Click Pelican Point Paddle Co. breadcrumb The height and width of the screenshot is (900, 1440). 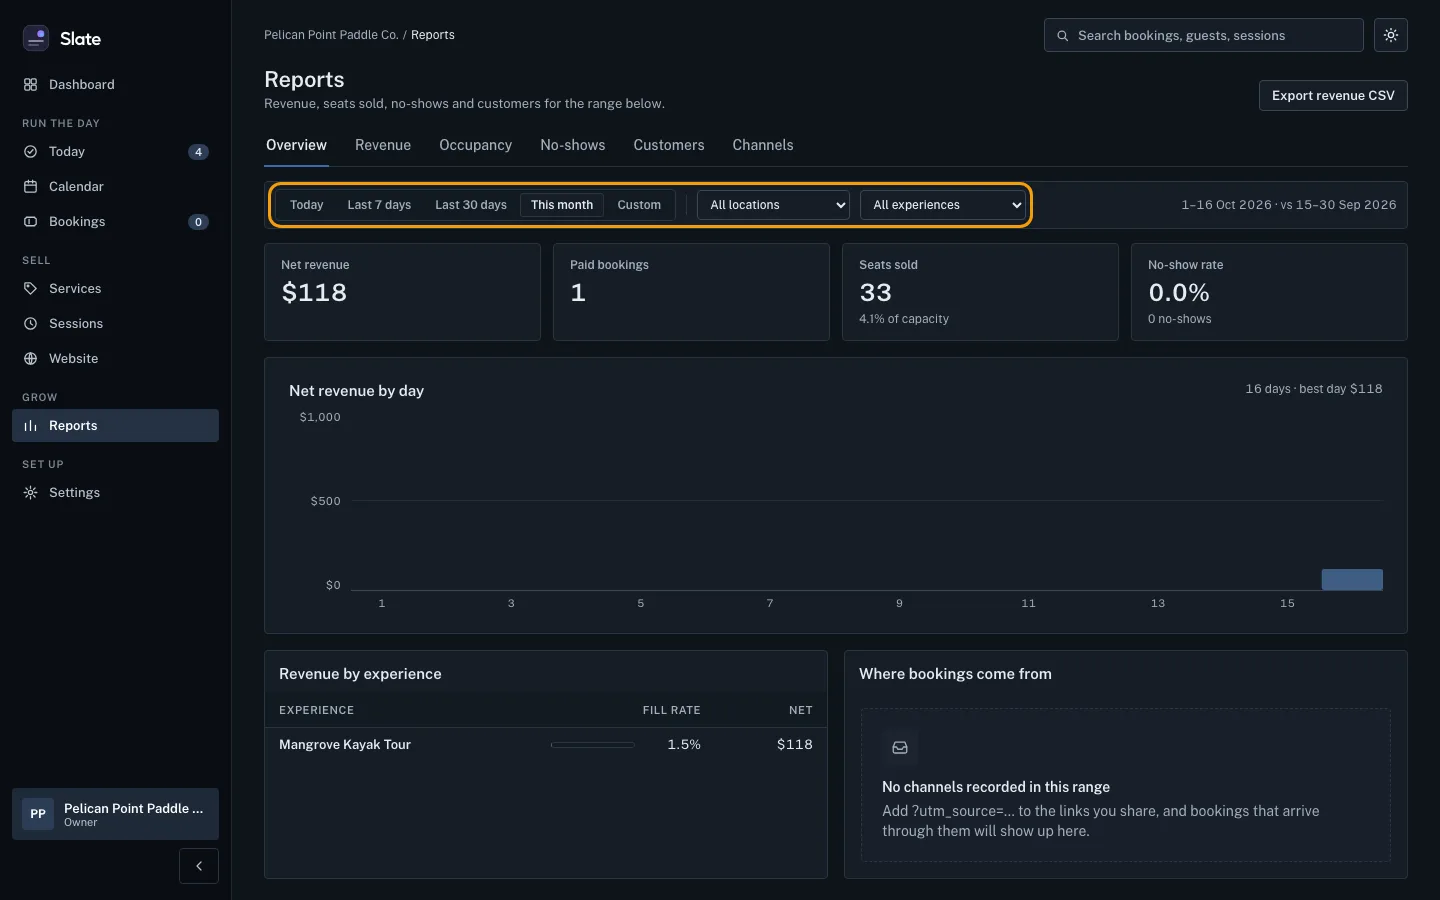tap(331, 35)
